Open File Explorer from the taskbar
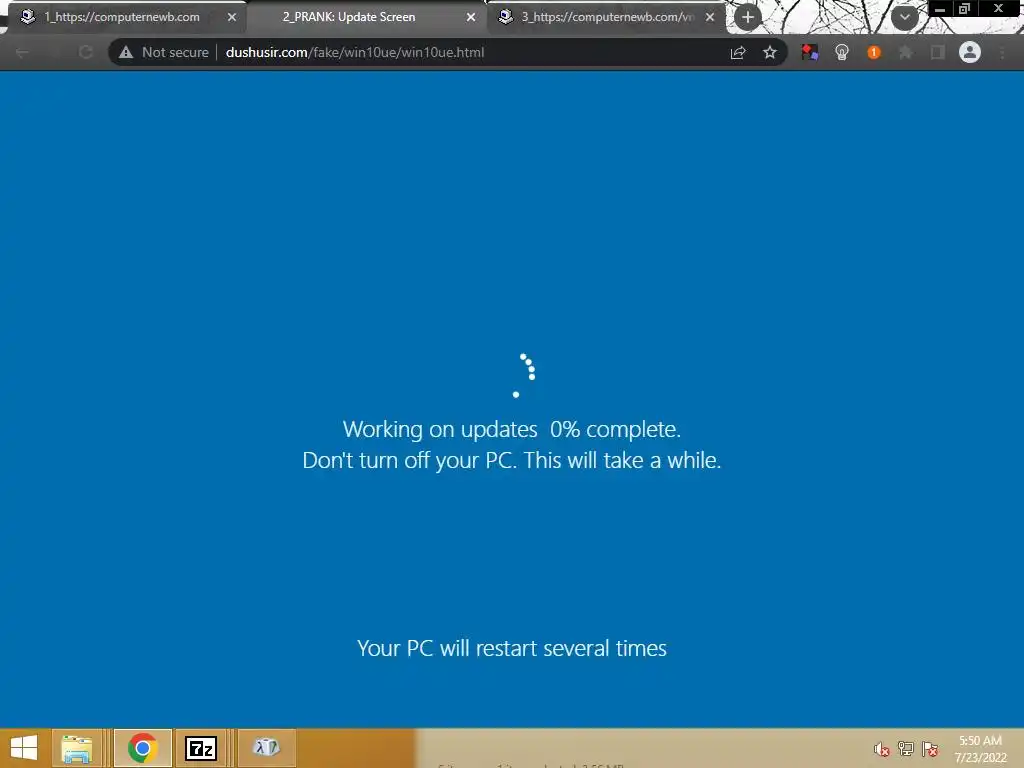Screen dimensions: 1024x768 coord(76,748)
